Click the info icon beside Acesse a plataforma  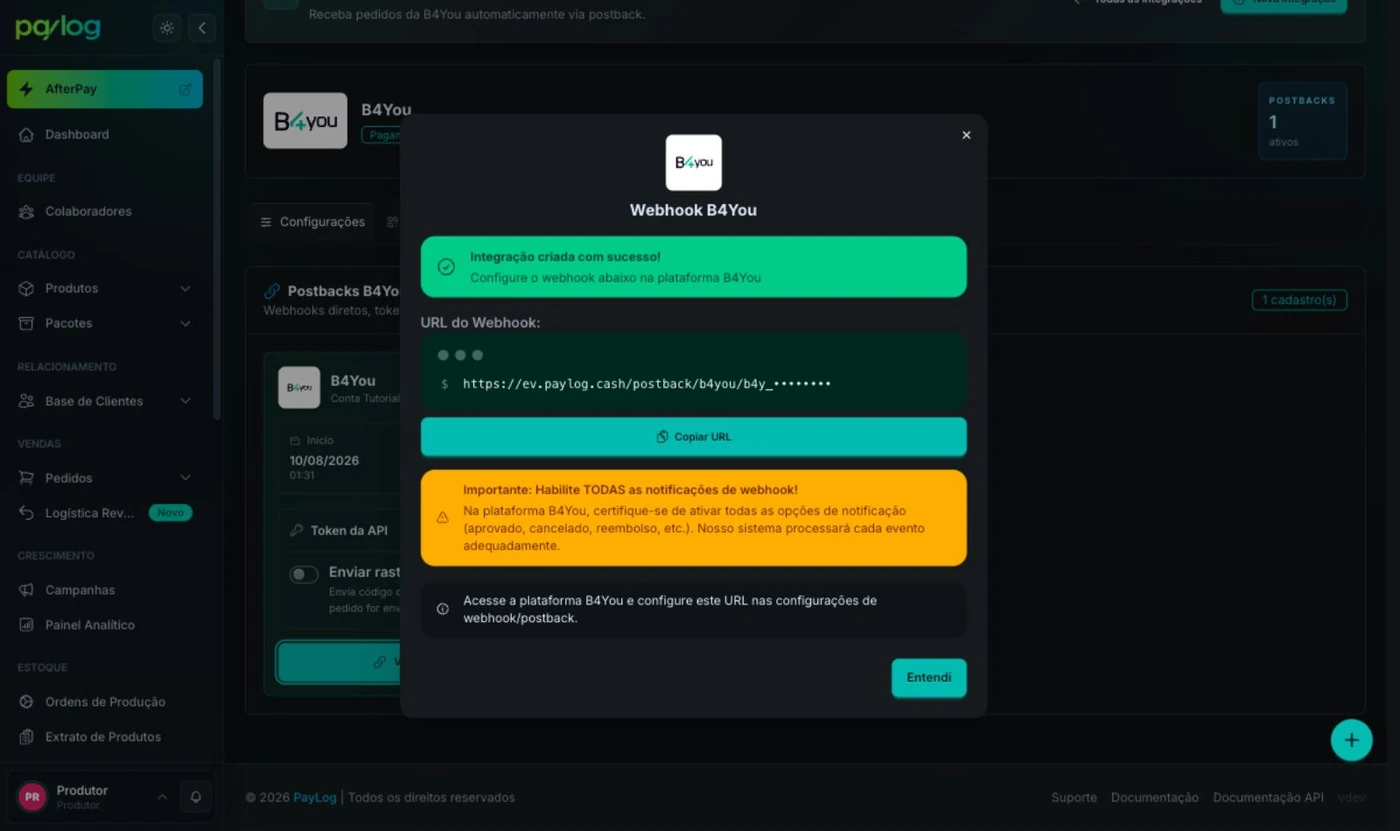442,609
